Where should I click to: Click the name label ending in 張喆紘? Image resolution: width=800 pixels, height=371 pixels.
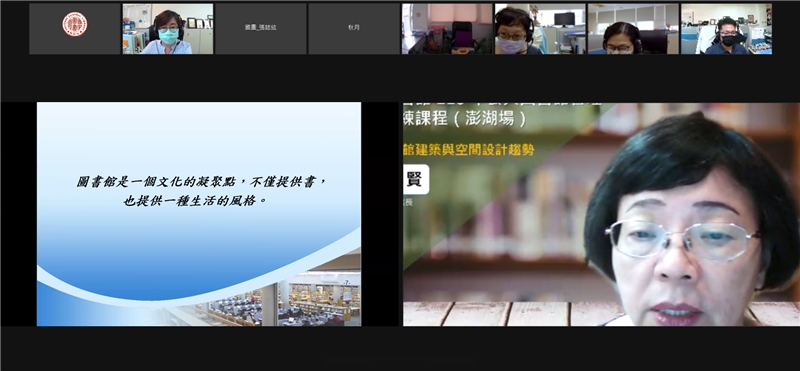click(x=261, y=28)
